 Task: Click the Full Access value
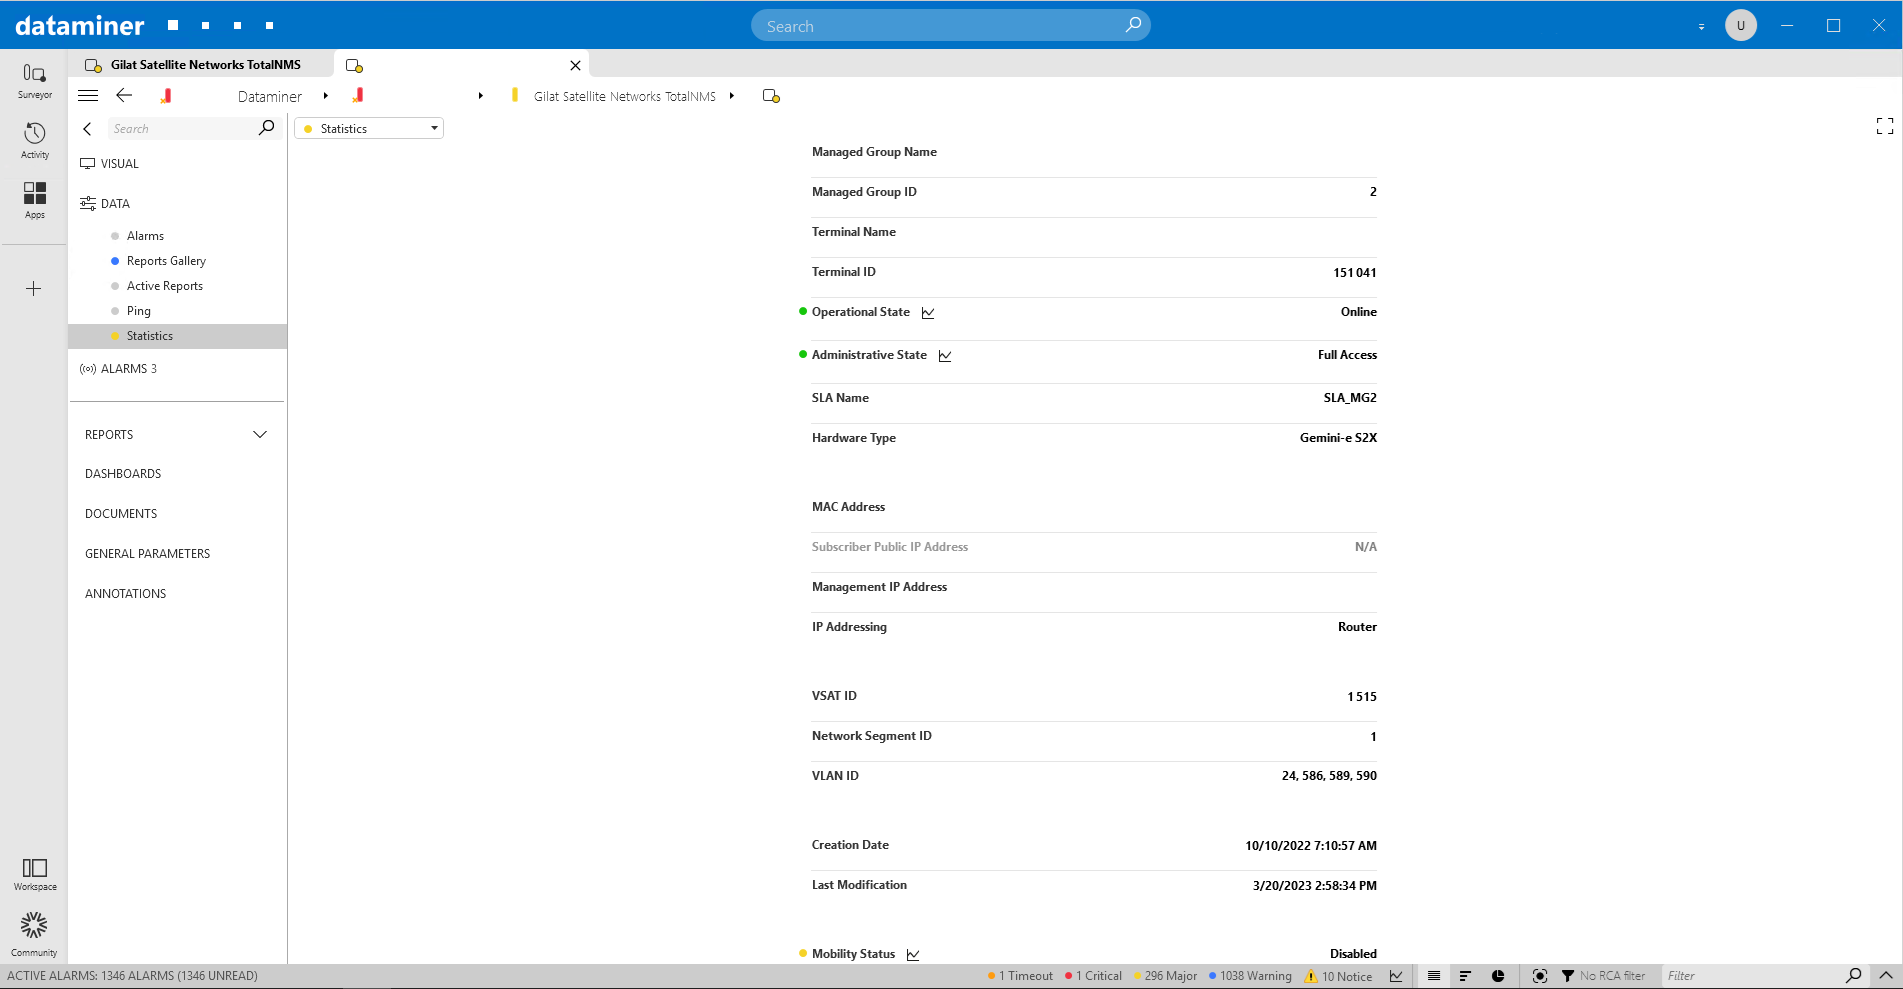tap(1347, 355)
